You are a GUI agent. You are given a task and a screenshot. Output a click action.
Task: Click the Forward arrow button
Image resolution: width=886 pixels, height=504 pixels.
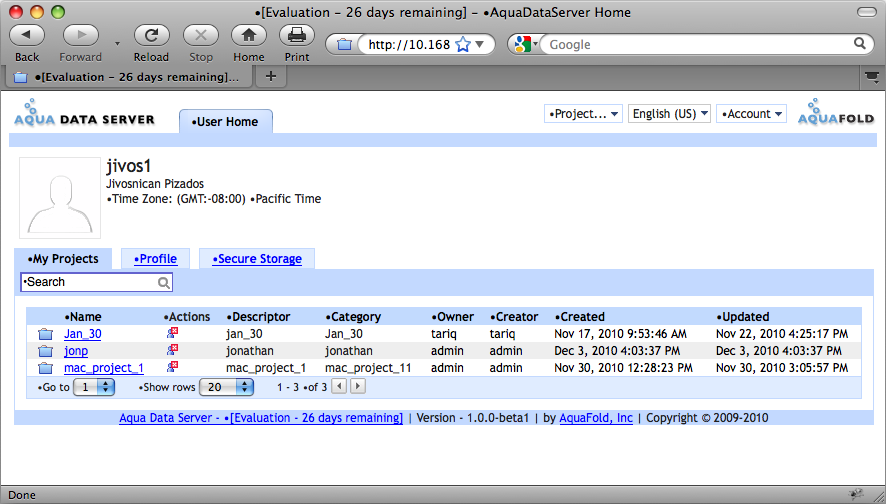[80, 35]
